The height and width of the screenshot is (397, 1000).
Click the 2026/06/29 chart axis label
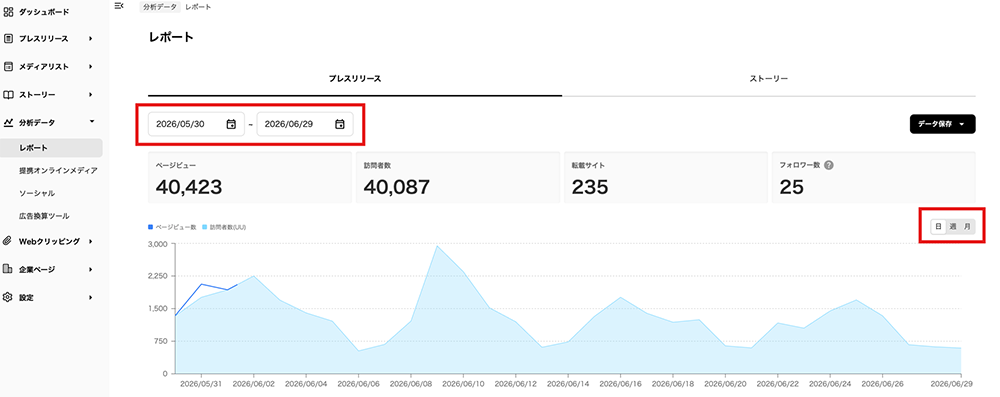952,384
